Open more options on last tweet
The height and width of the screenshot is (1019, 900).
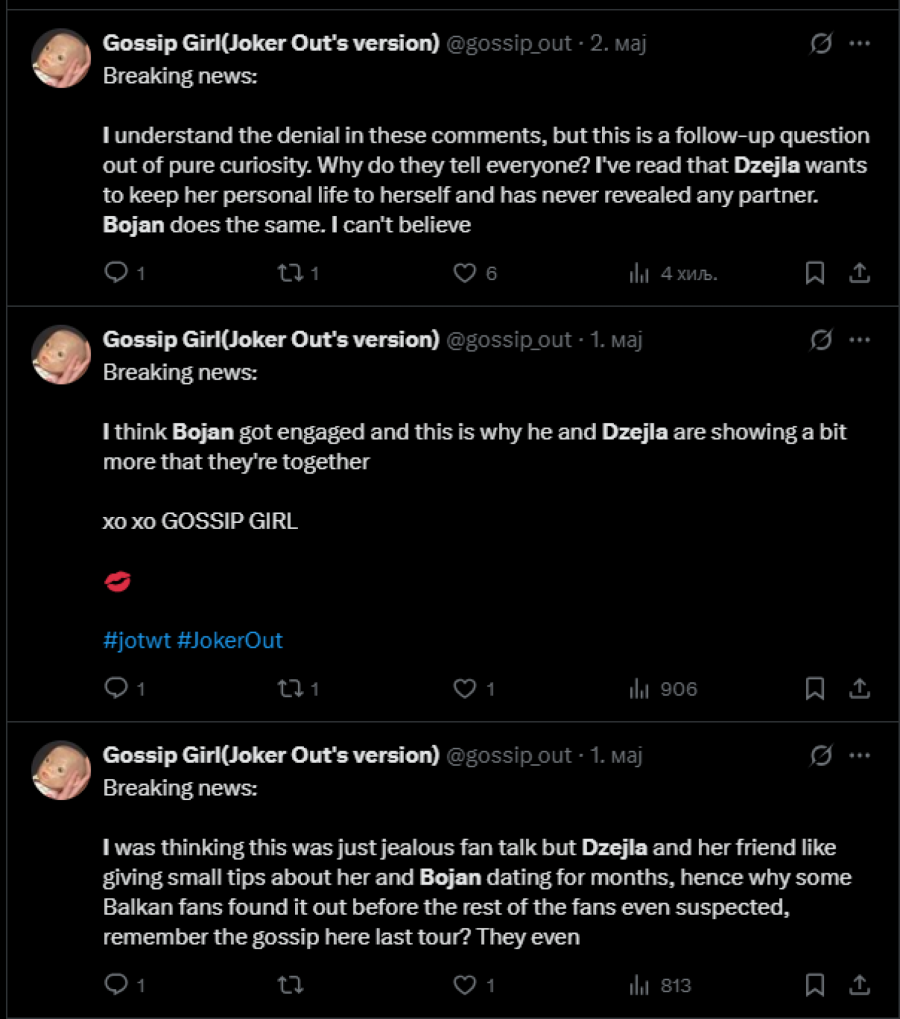[x=859, y=755]
